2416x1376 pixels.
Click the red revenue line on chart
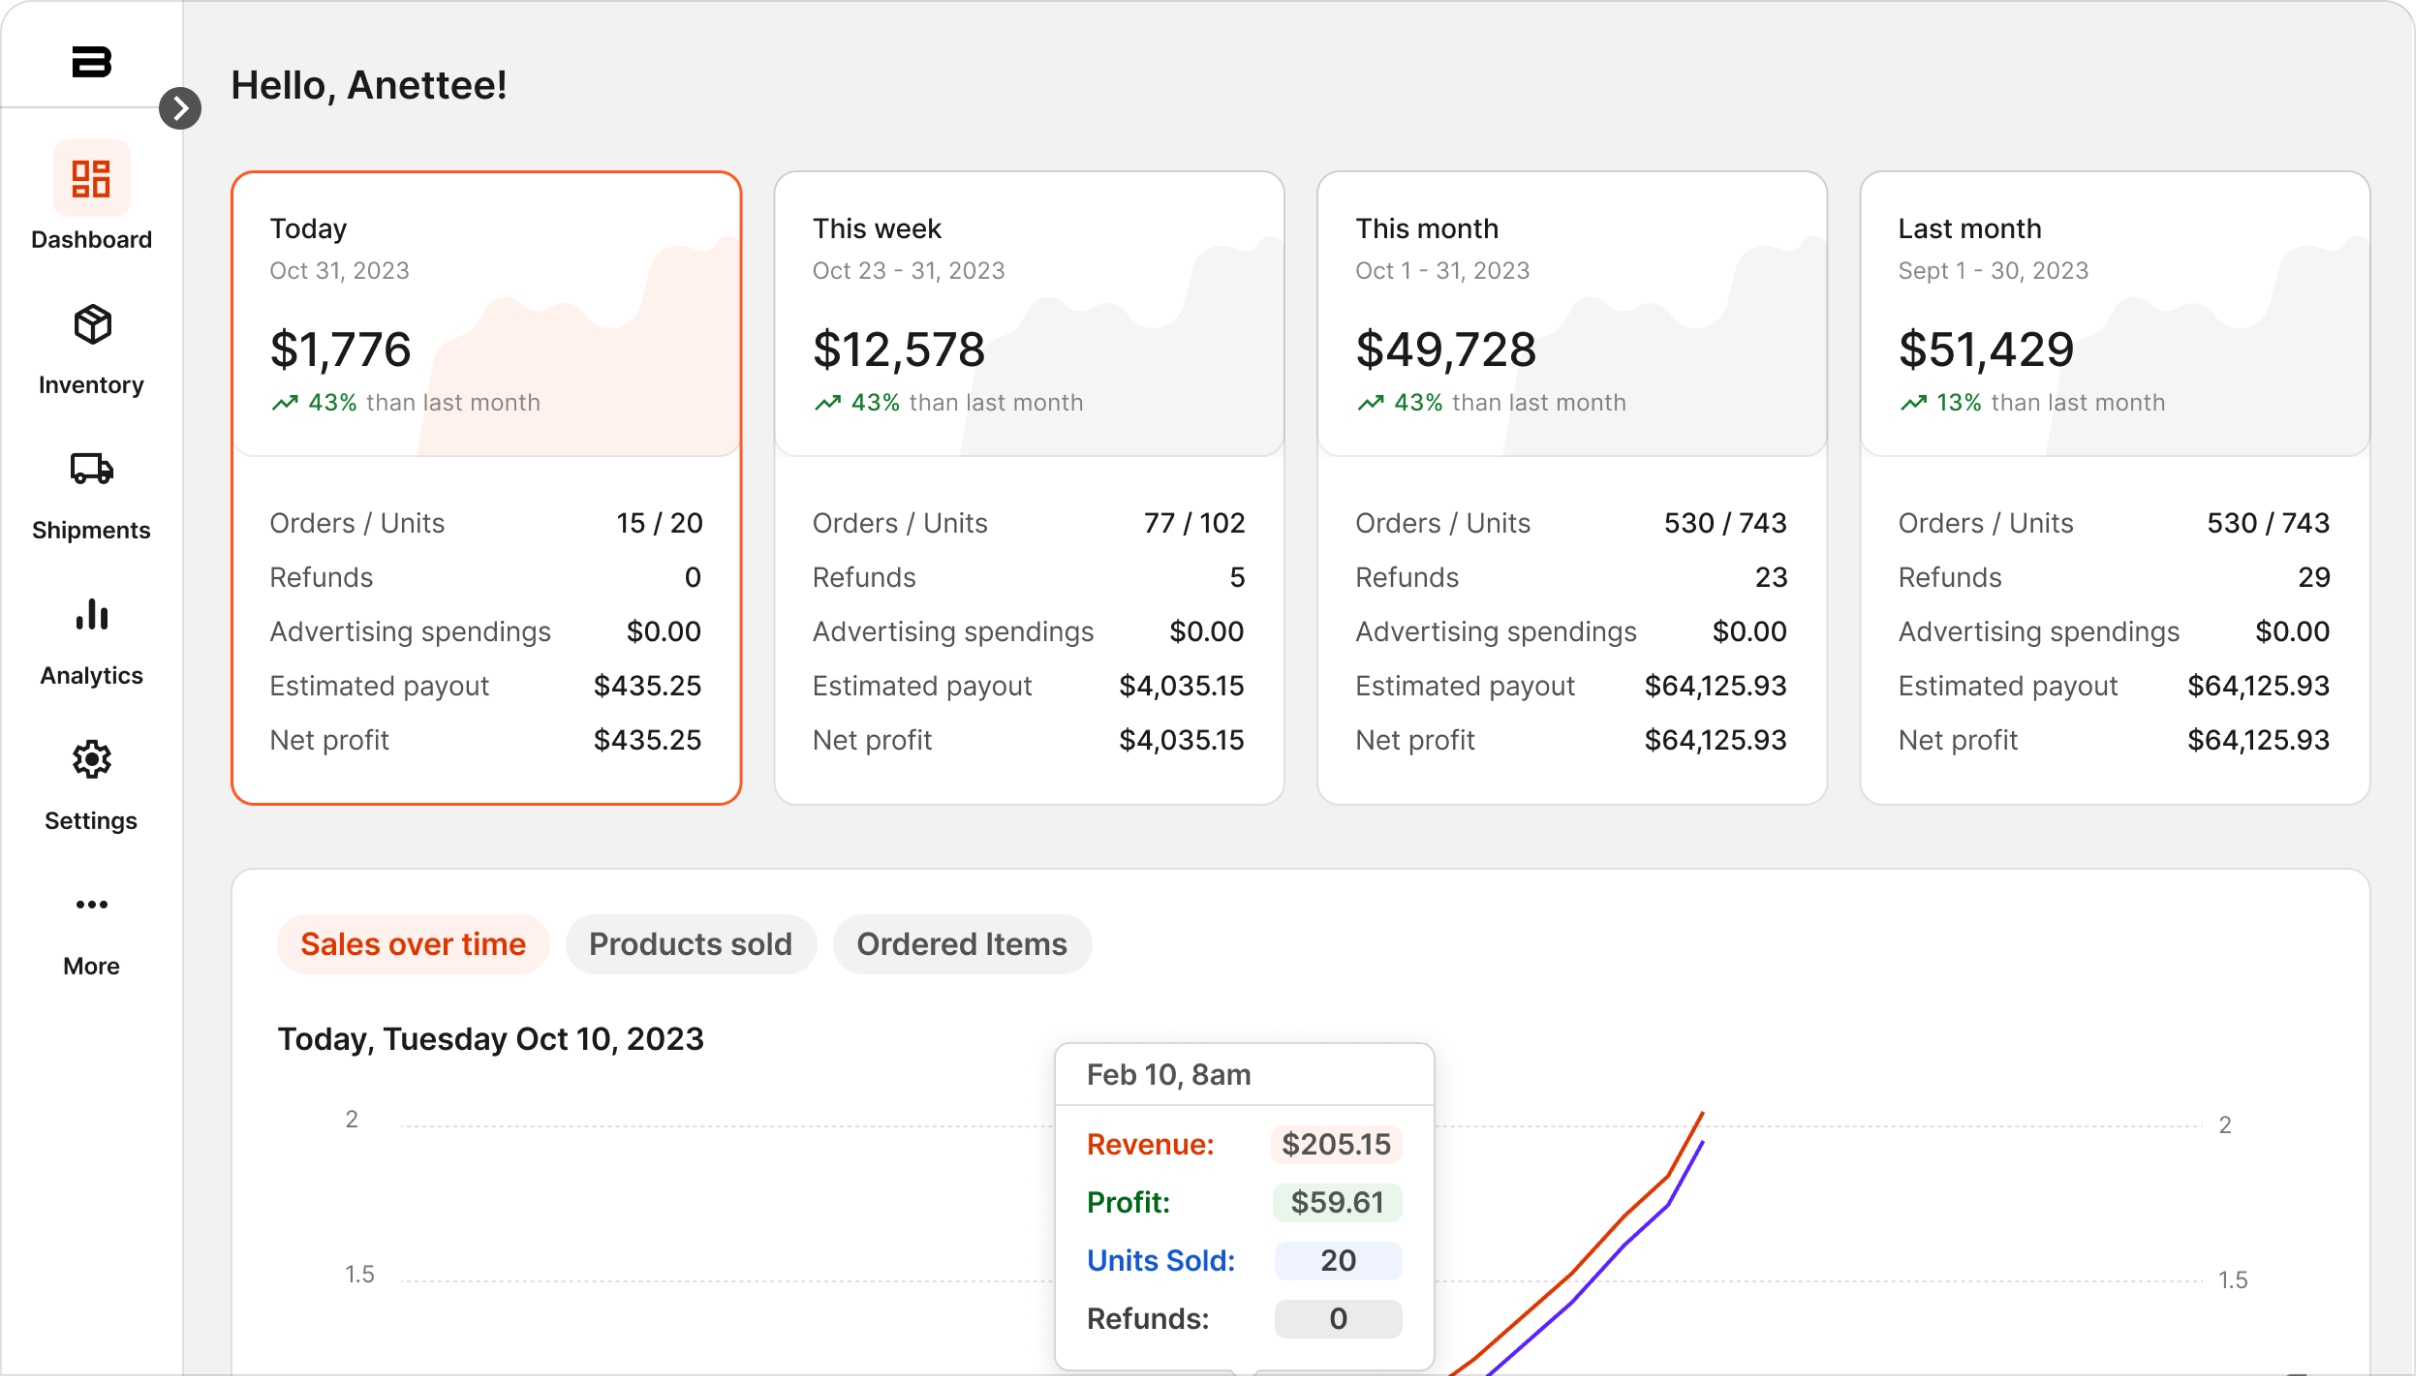tap(1574, 1273)
